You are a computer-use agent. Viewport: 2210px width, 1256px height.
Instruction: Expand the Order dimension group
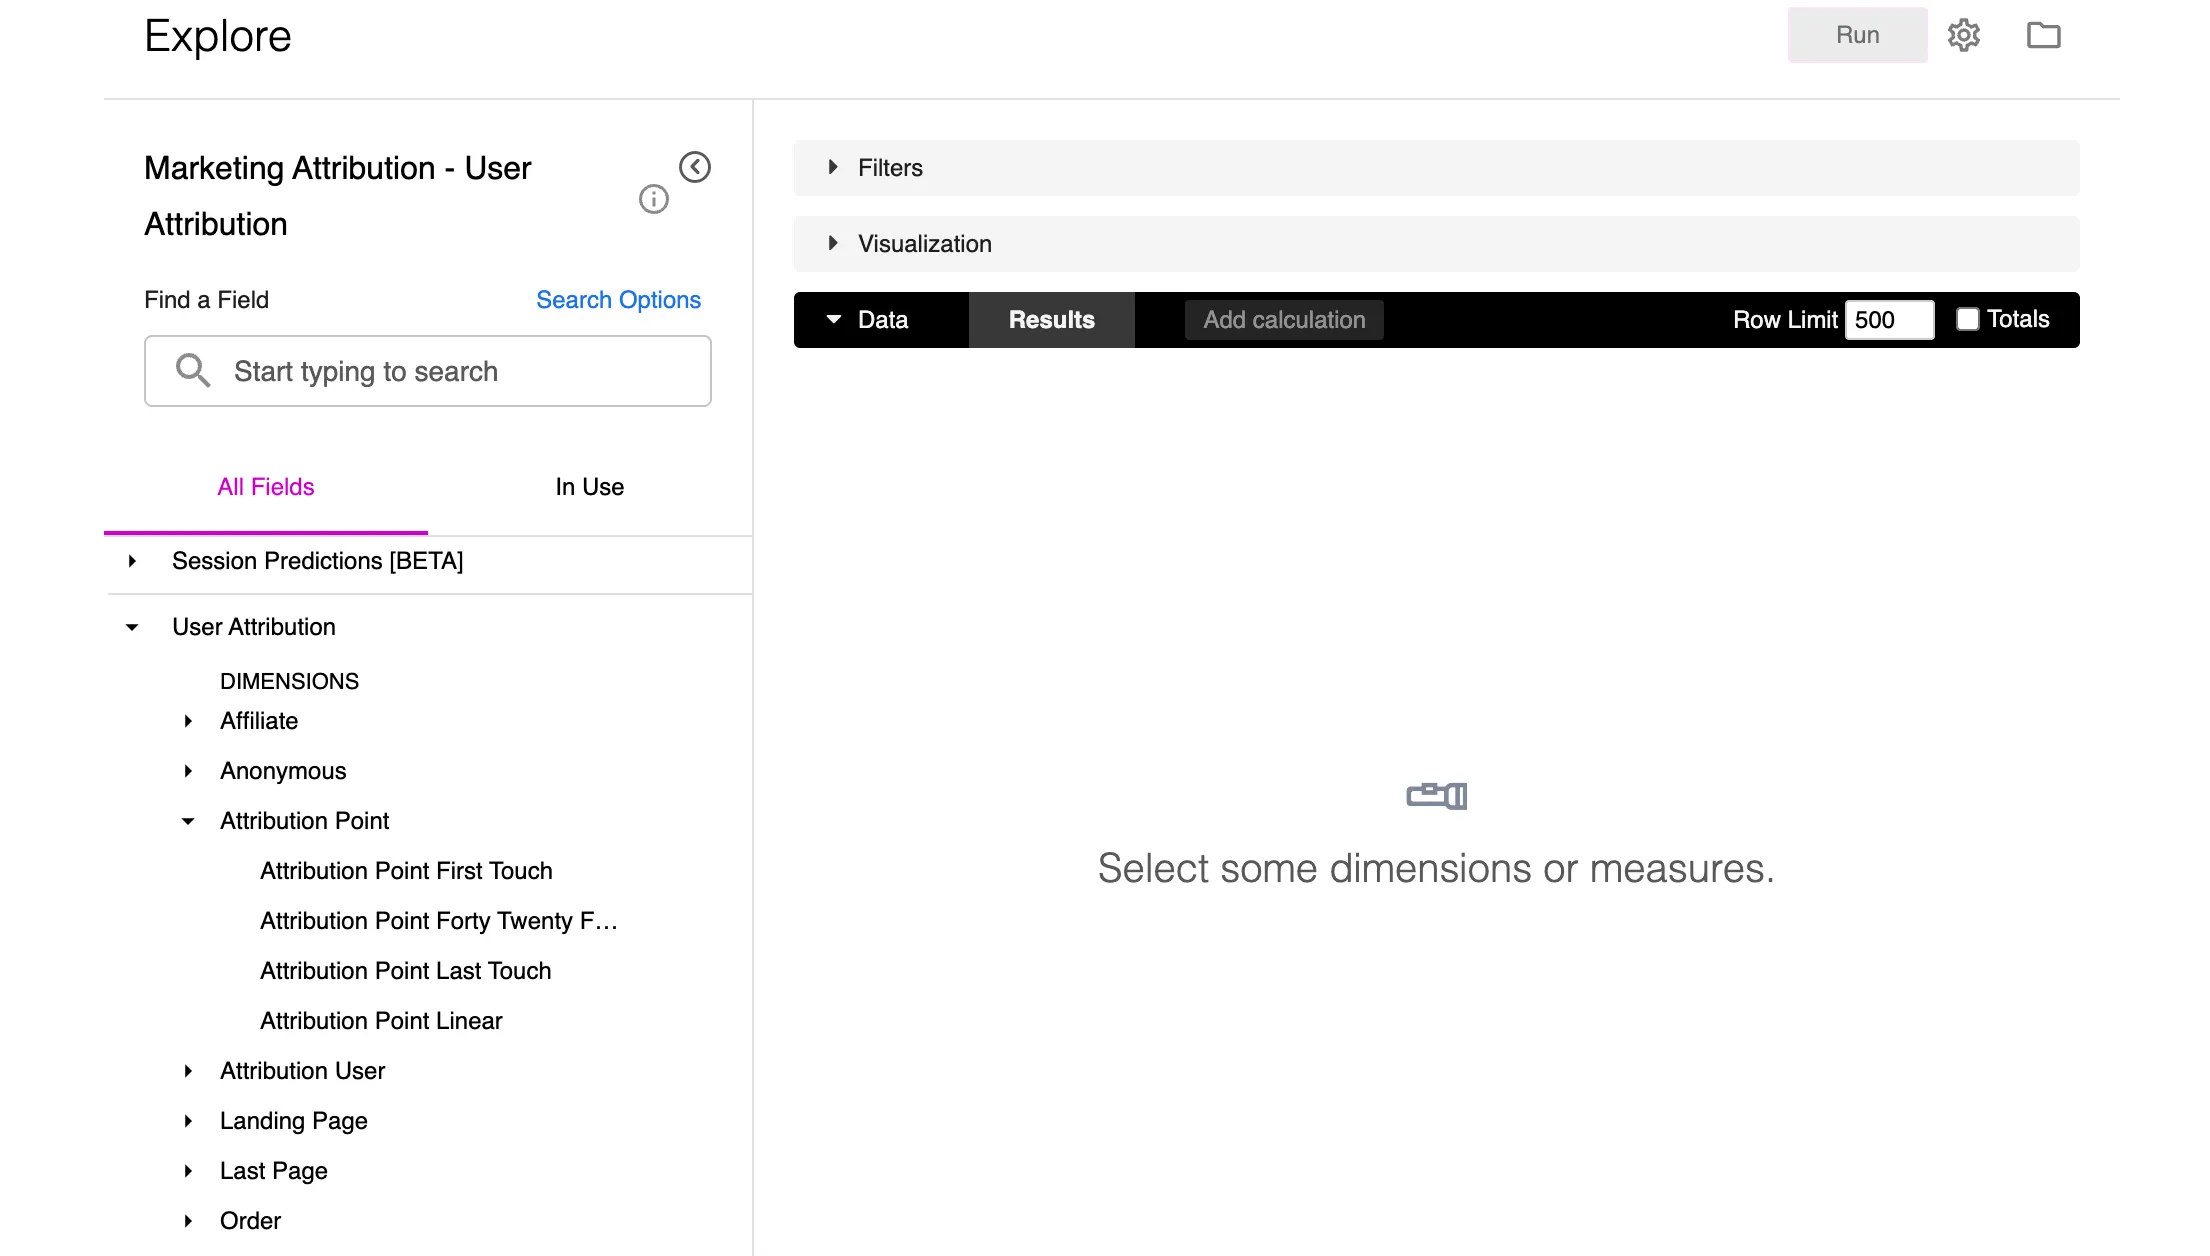point(188,1221)
